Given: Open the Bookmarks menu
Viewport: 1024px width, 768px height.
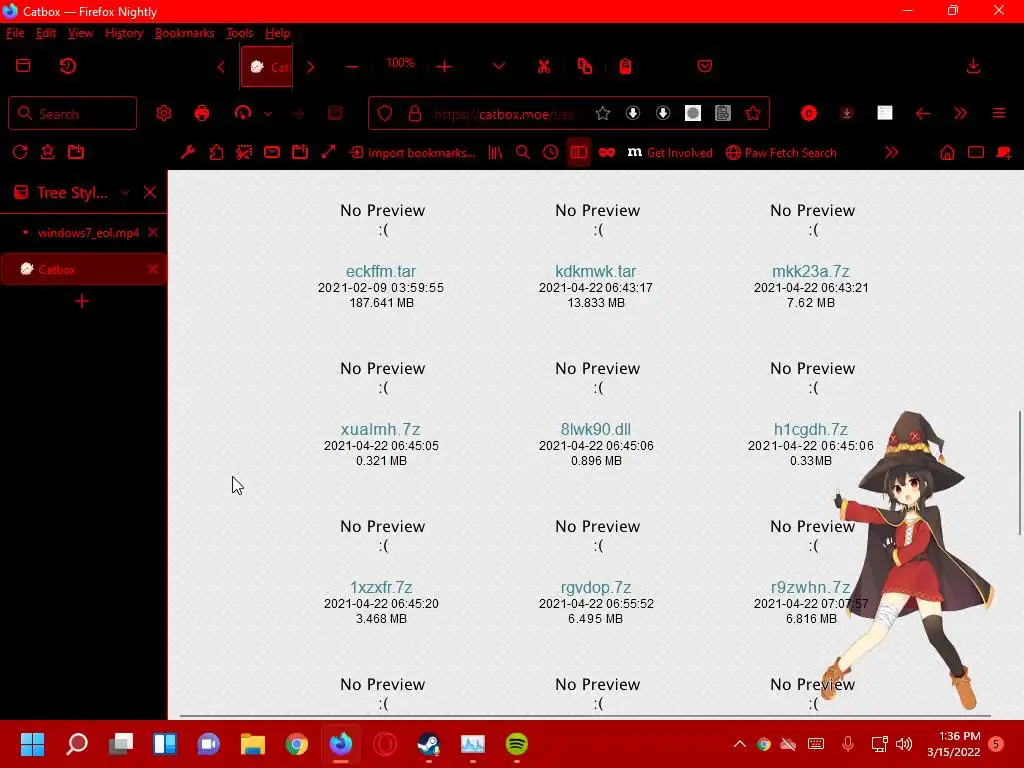Looking at the screenshot, I should click(x=184, y=33).
